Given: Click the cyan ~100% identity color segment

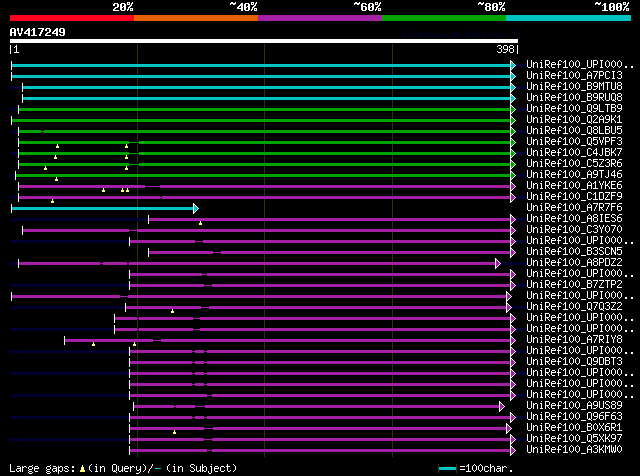Looking at the screenshot, I should pyautogui.click(x=569, y=18).
